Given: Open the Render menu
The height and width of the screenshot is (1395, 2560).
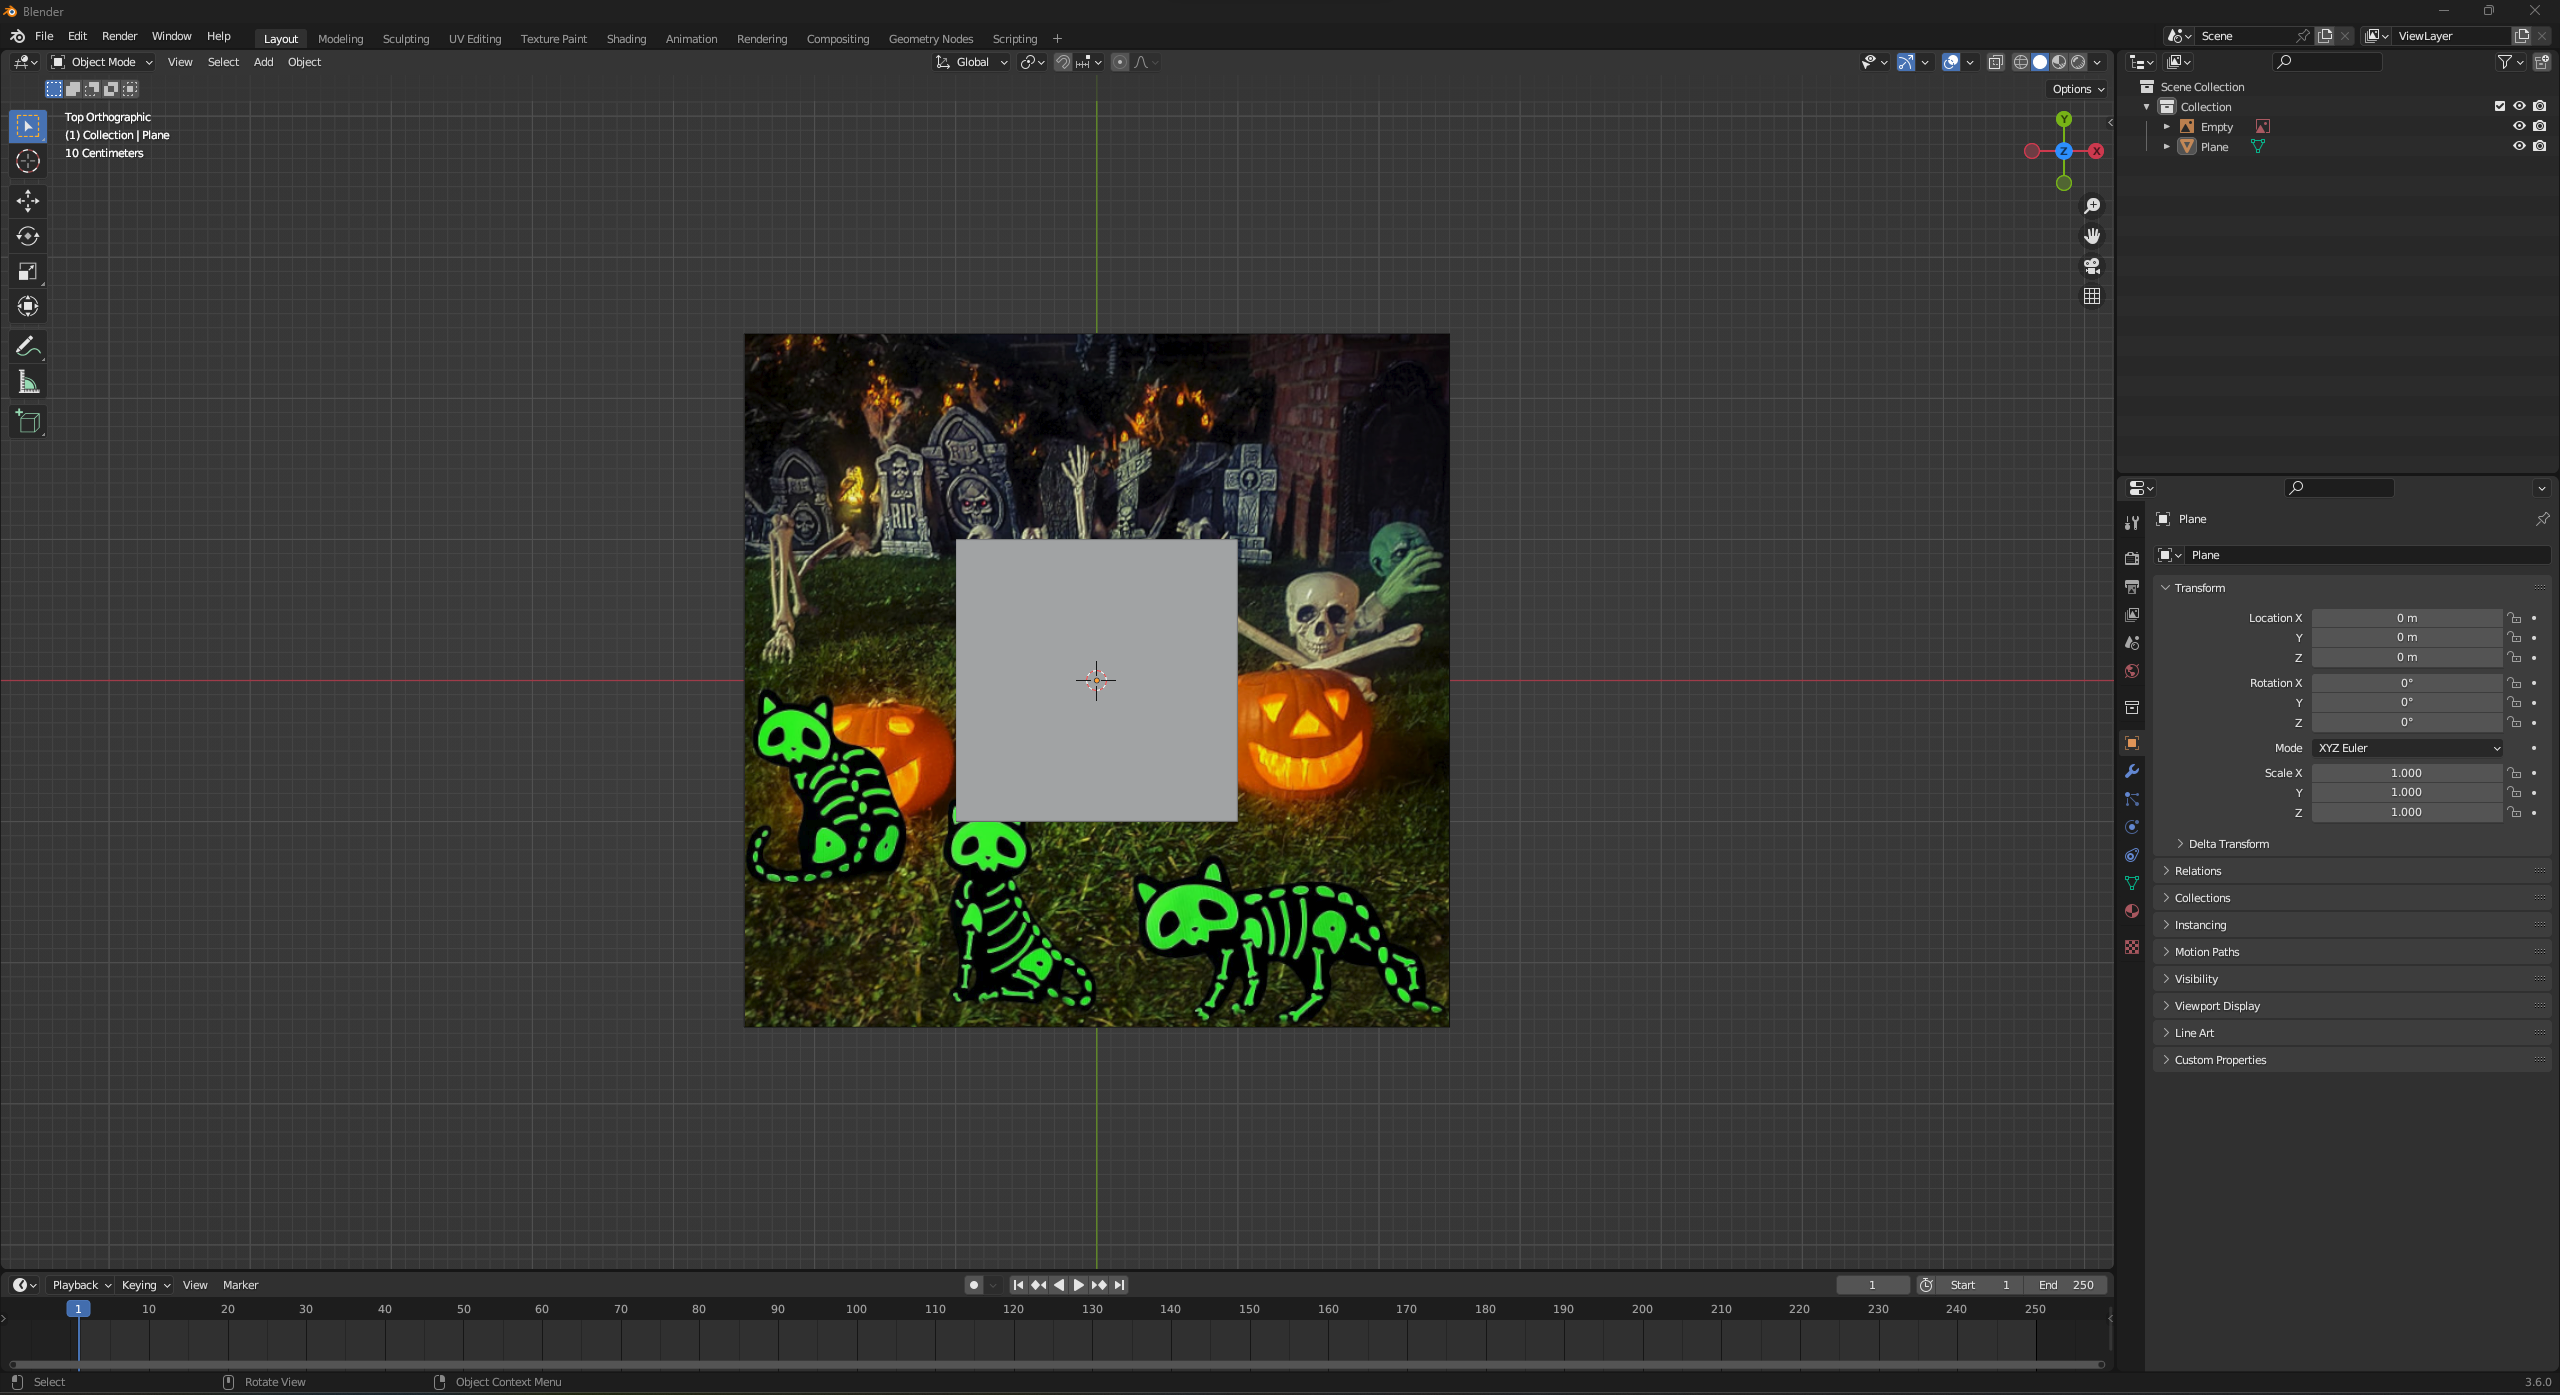Looking at the screenshot, I should point(119,36).
